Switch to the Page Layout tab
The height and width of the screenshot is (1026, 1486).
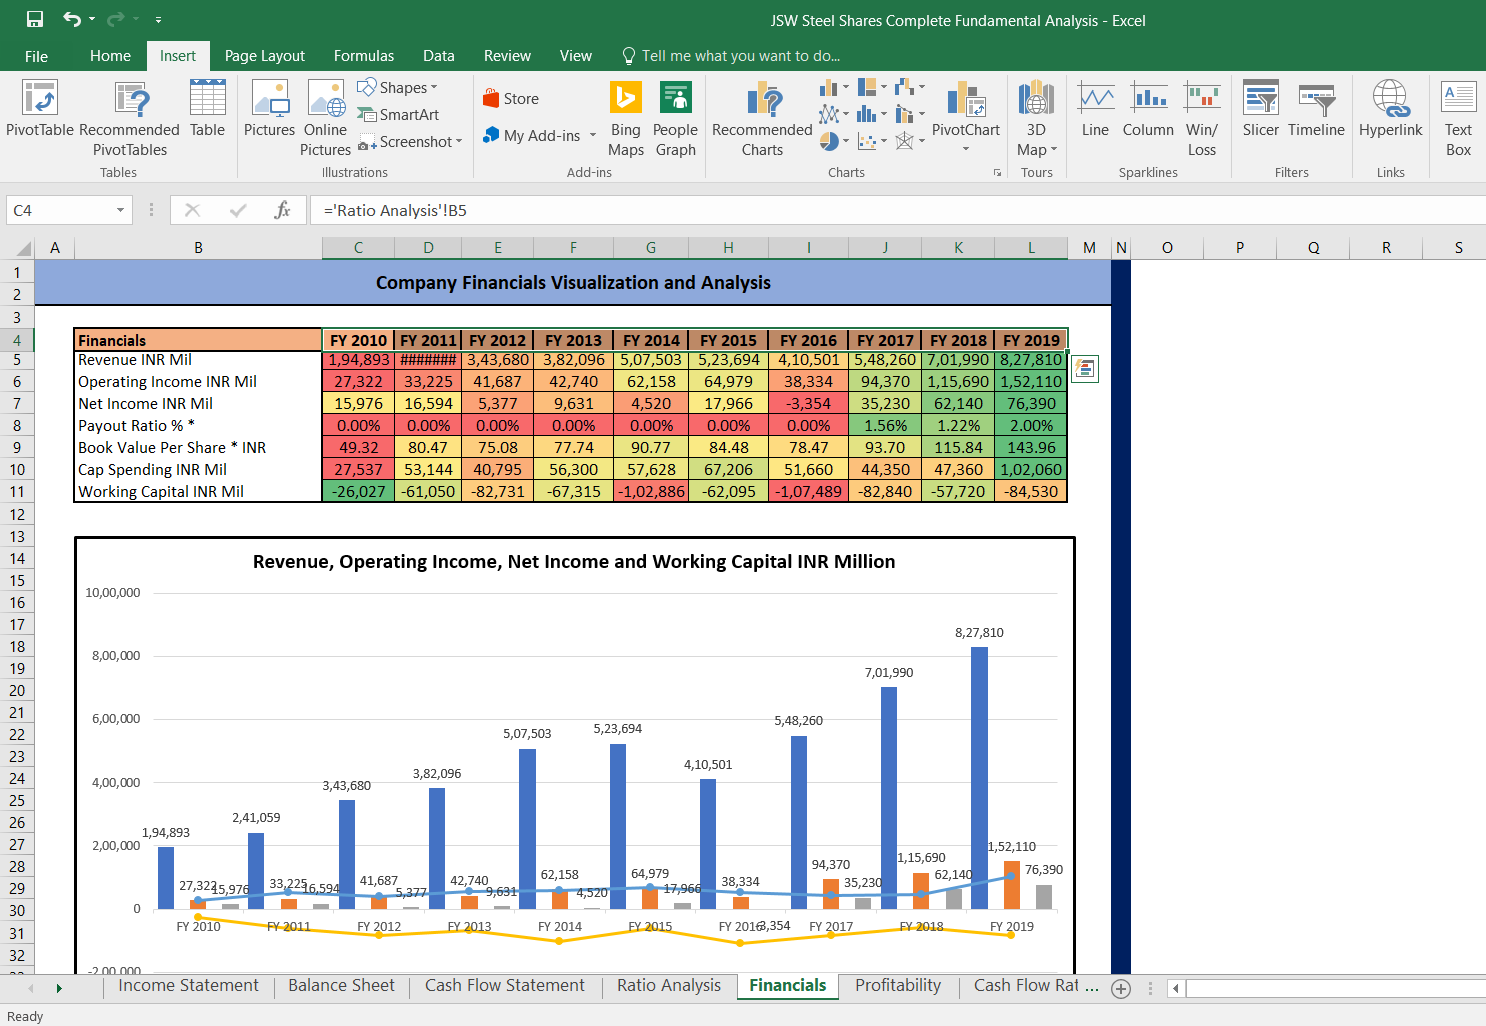pyautogui.click(x=265, y=56)
